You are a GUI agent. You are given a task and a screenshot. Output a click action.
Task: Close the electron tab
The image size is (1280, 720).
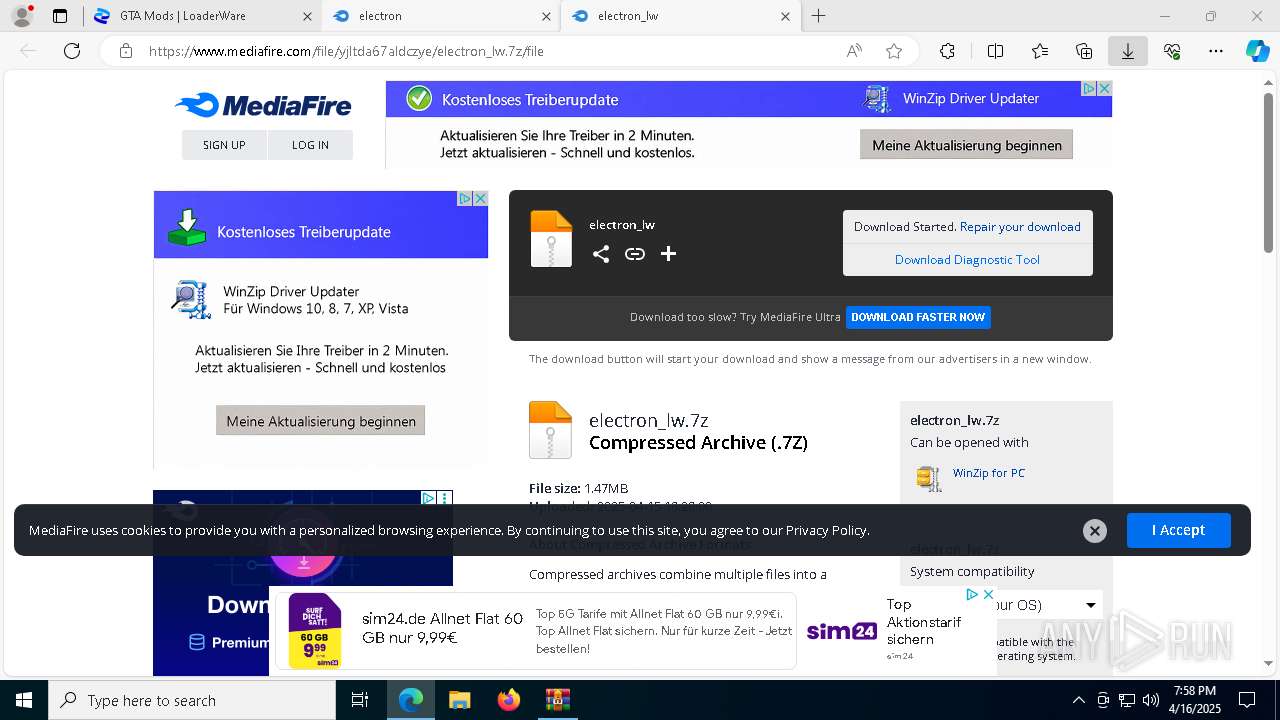click(x=546, y=16)
